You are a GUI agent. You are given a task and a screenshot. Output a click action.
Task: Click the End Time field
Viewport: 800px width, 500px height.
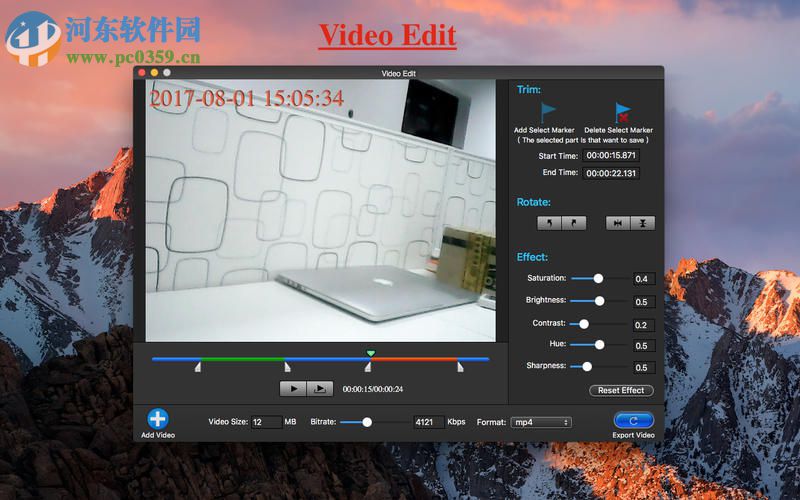coord(611,173)
